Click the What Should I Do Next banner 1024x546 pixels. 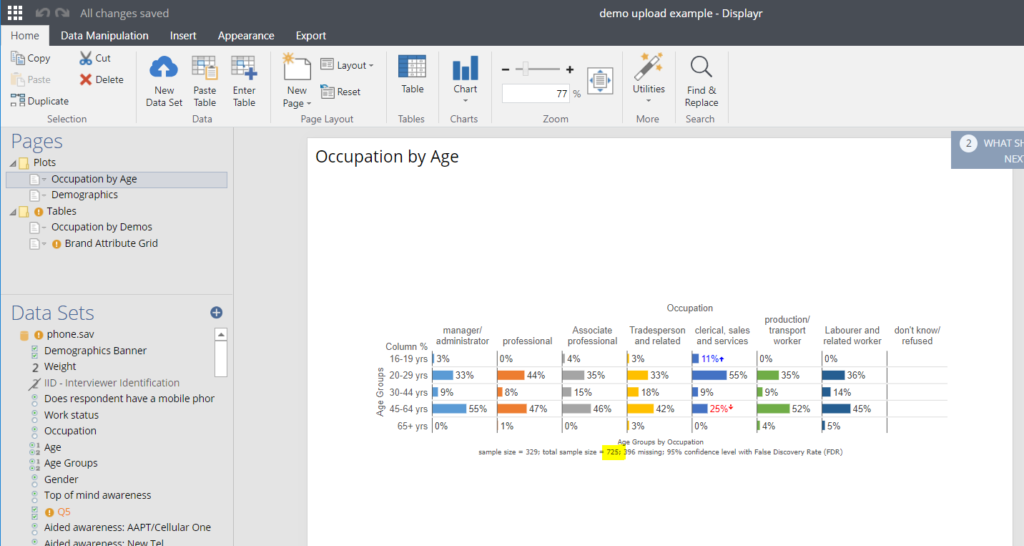[987, 150]
